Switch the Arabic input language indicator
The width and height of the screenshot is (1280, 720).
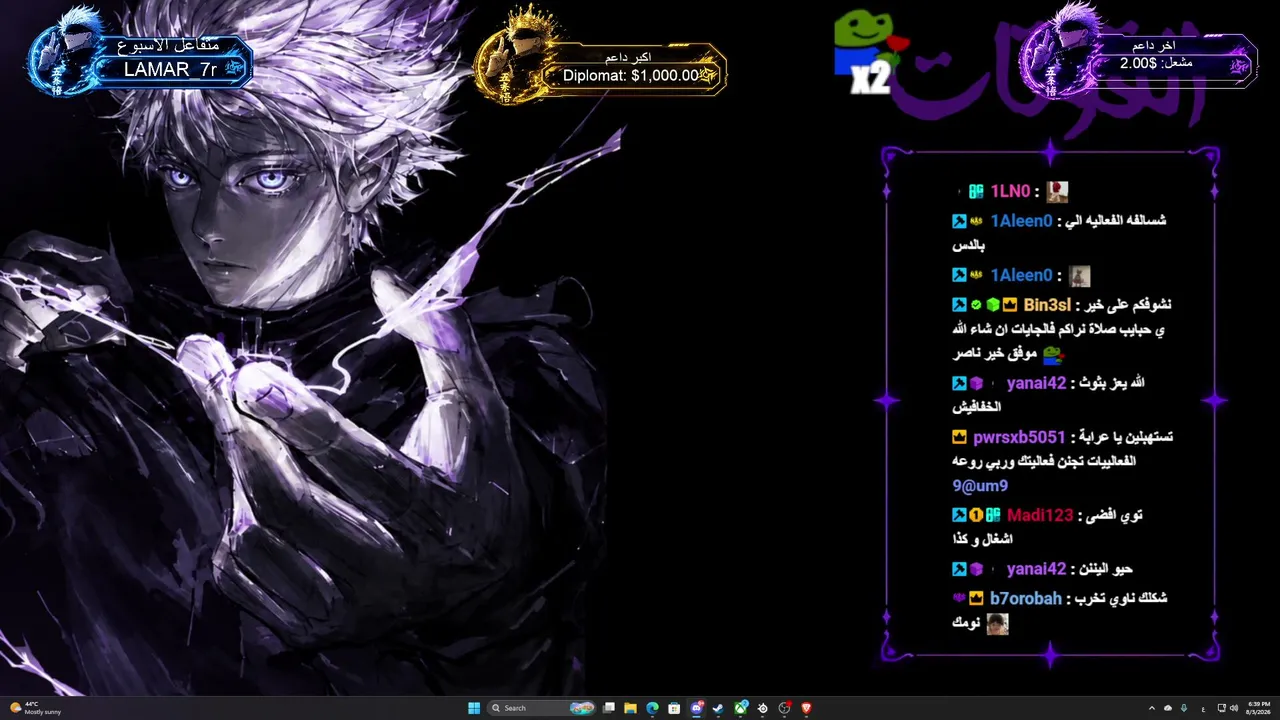pyautogui.click(x=1202, y=708)
